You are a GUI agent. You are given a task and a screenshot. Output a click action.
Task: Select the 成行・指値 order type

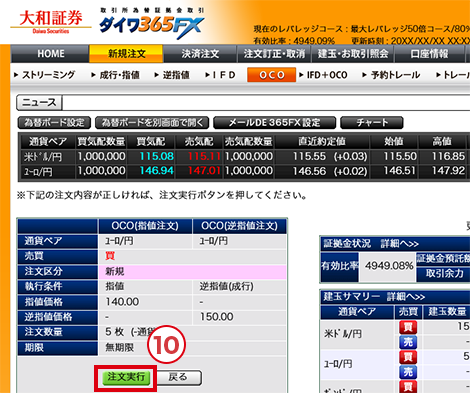click(116, 75)
